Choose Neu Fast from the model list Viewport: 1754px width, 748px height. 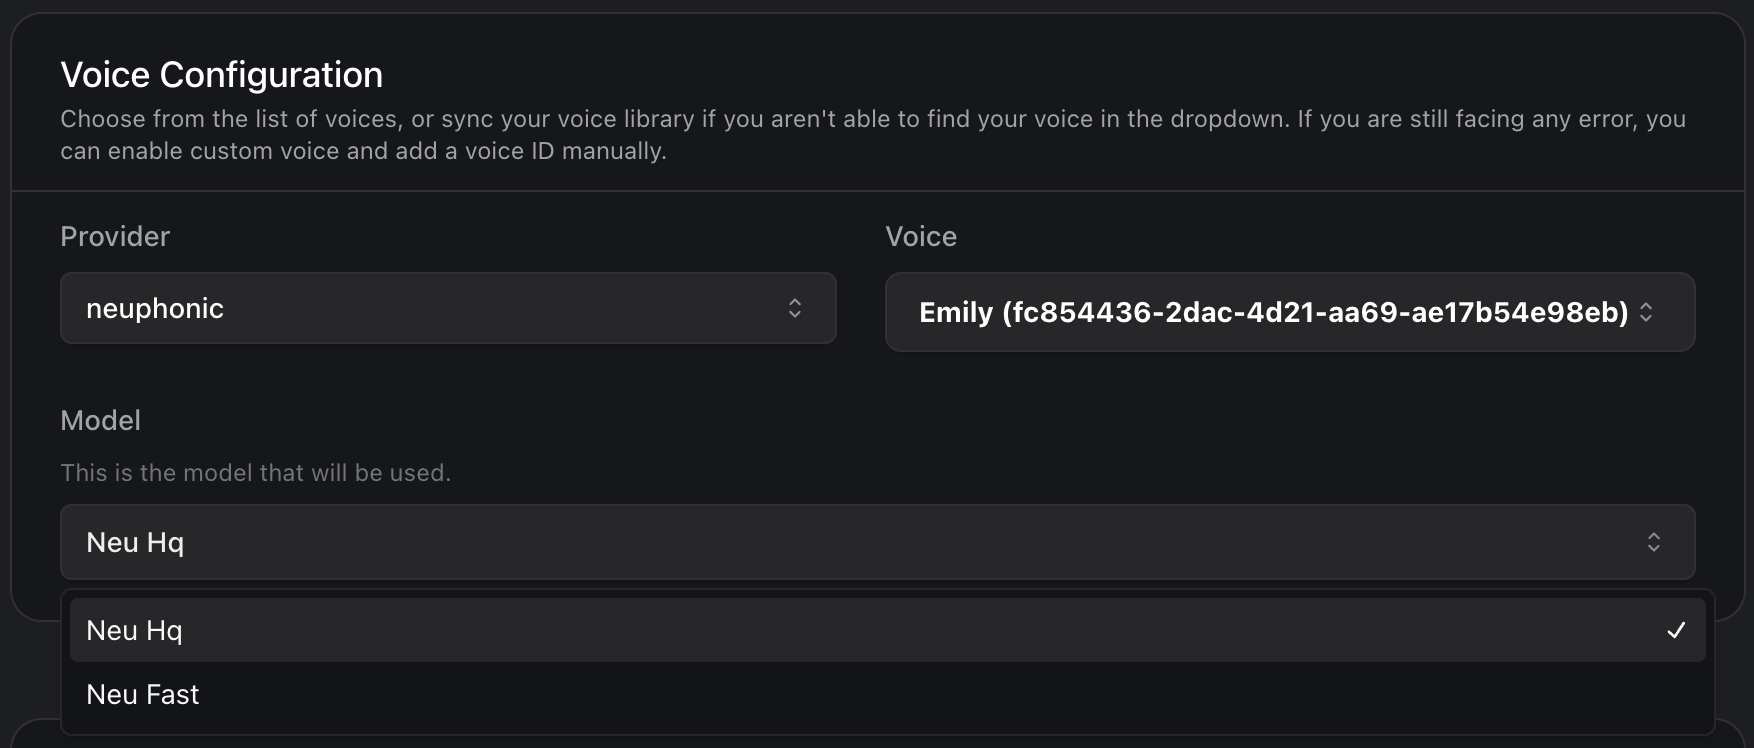142,694
